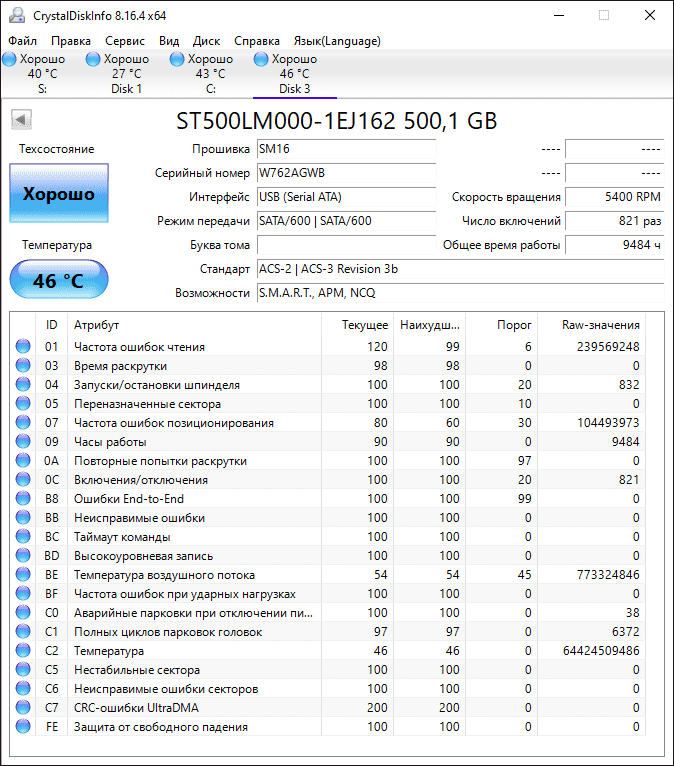Click the previous disk arrow button
The width and height of the screenshot is (674, 766).
pos(20,120)
